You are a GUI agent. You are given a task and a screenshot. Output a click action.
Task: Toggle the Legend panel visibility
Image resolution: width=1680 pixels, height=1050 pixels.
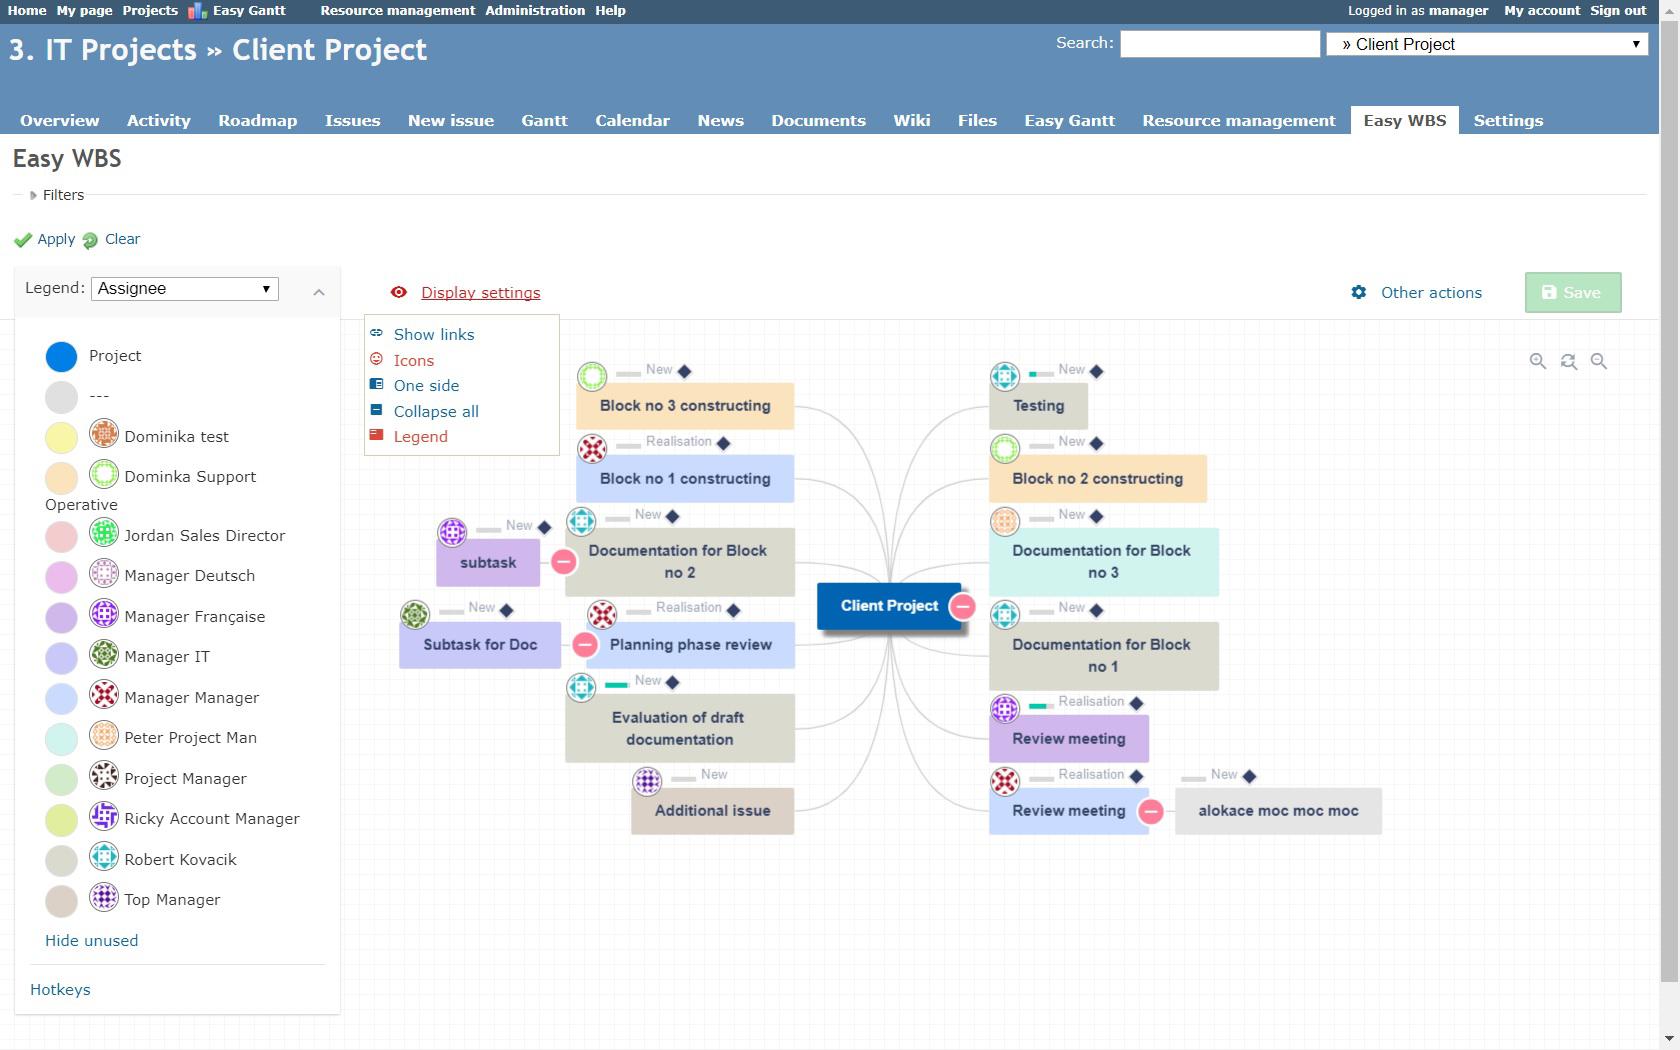tap(420, 436)
